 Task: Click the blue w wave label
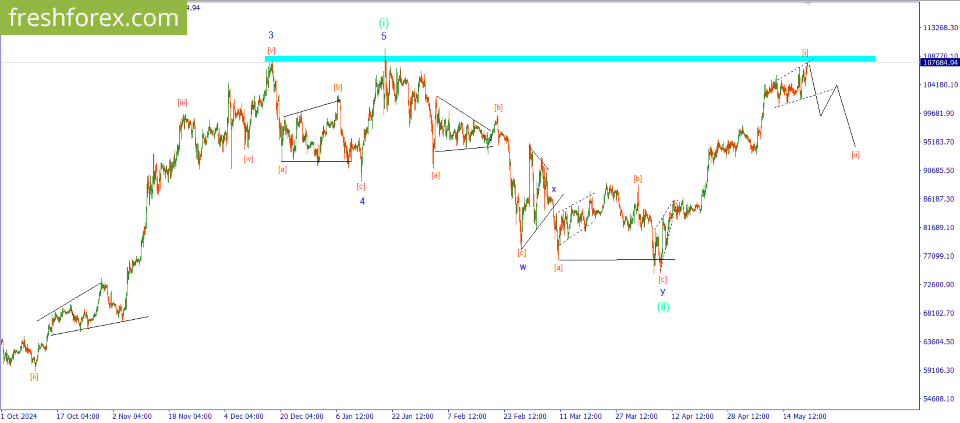click(523, 267)
